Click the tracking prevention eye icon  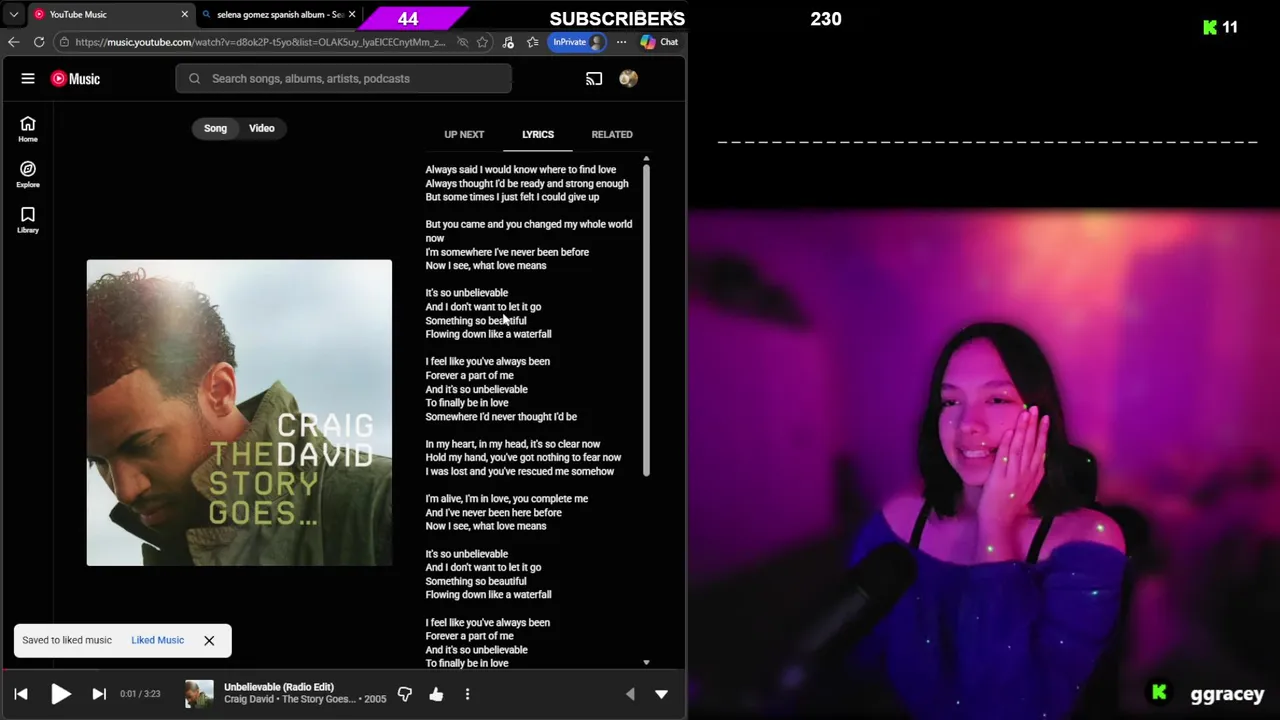click(x=462, y=42)
